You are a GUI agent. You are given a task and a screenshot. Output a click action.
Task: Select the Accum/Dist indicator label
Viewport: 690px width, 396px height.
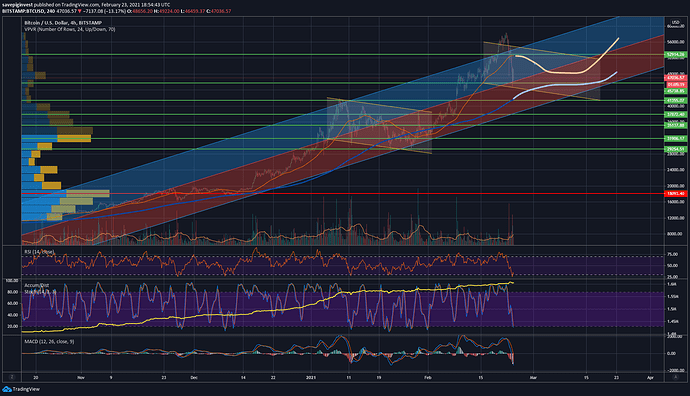click(x=37, y=286)
